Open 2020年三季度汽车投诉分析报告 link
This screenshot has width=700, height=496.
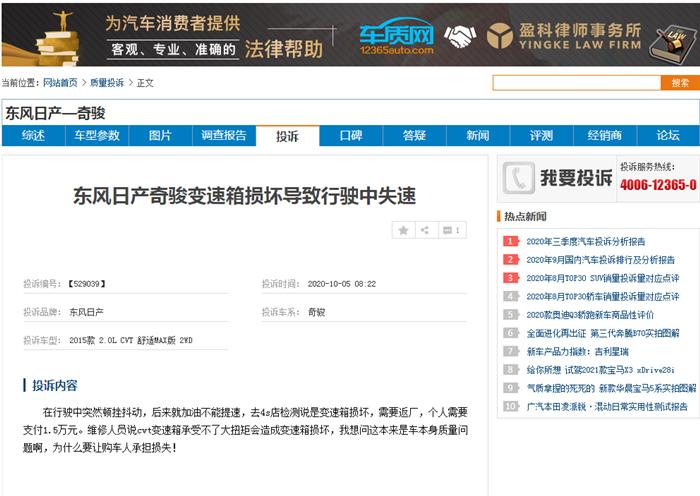pyautogui.click(x=586, y=242)
